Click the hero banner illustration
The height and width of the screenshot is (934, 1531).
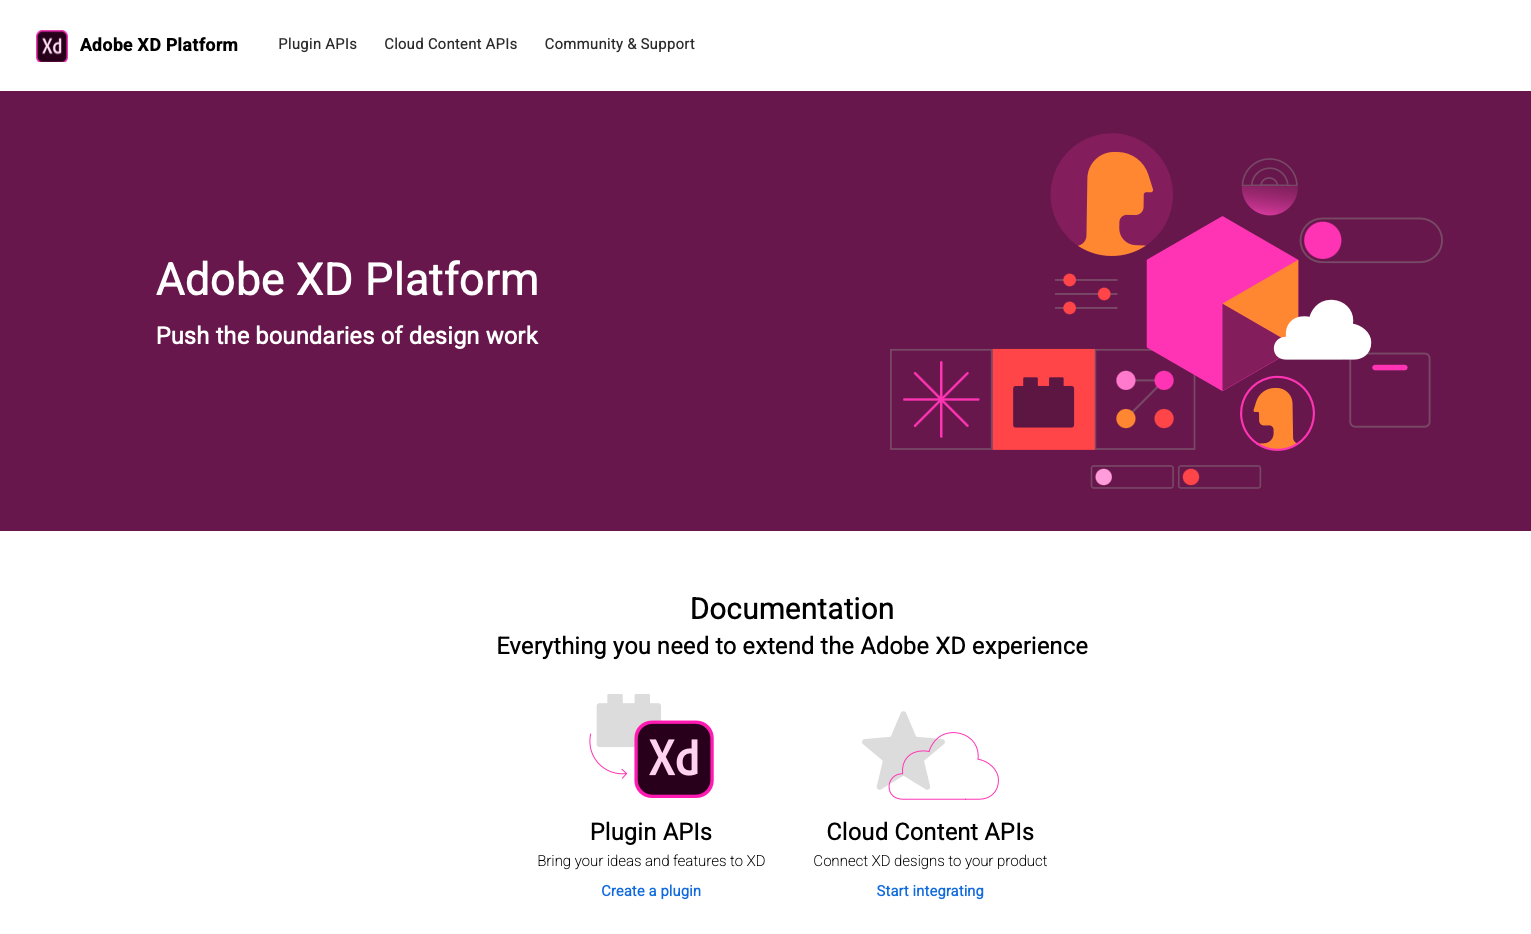[x=1166, y=311]
